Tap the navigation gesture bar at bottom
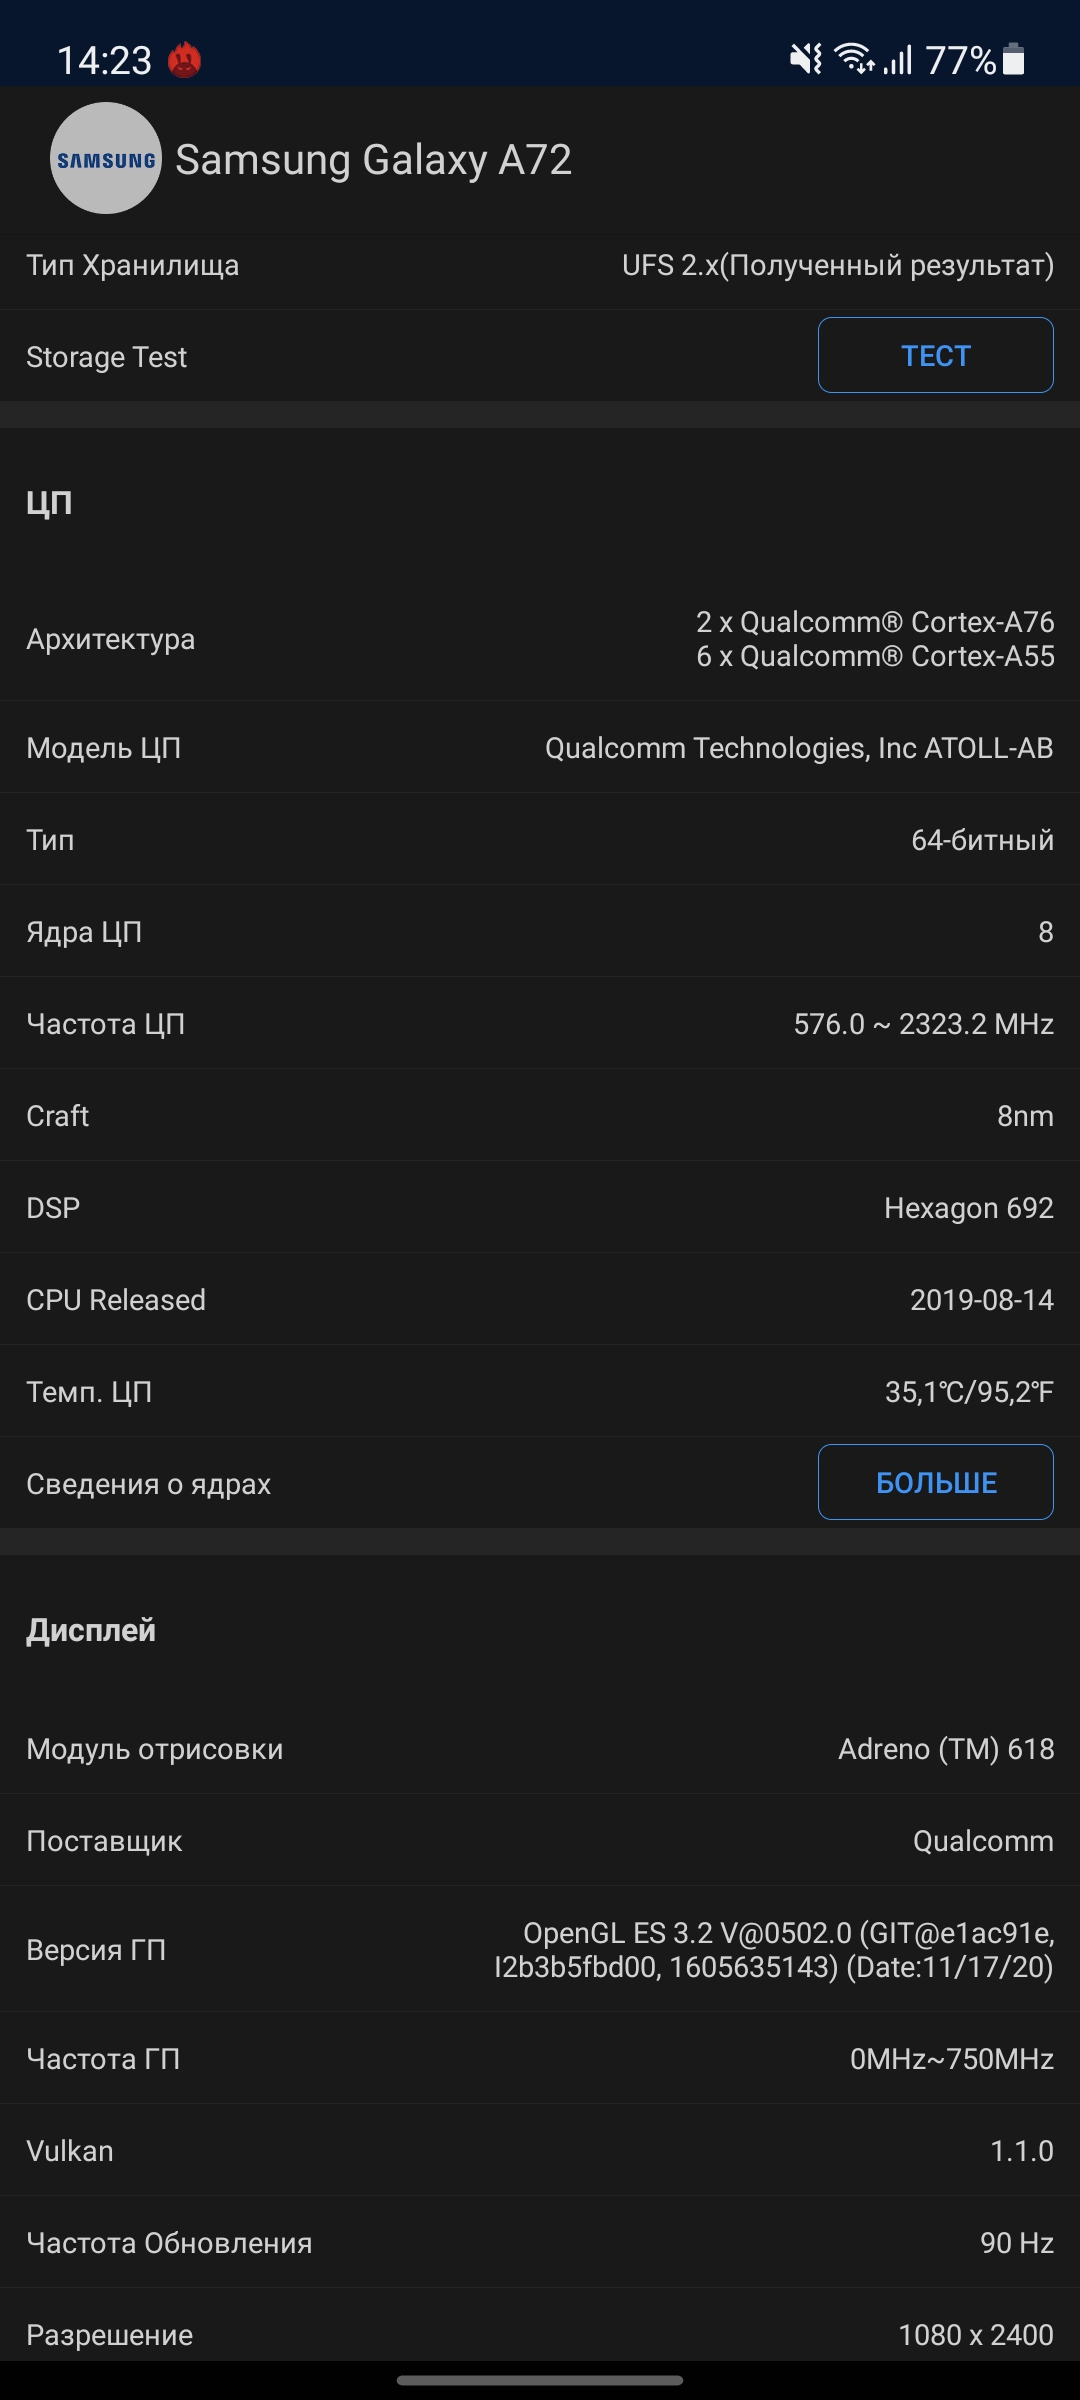 (x=540, y=2381)
